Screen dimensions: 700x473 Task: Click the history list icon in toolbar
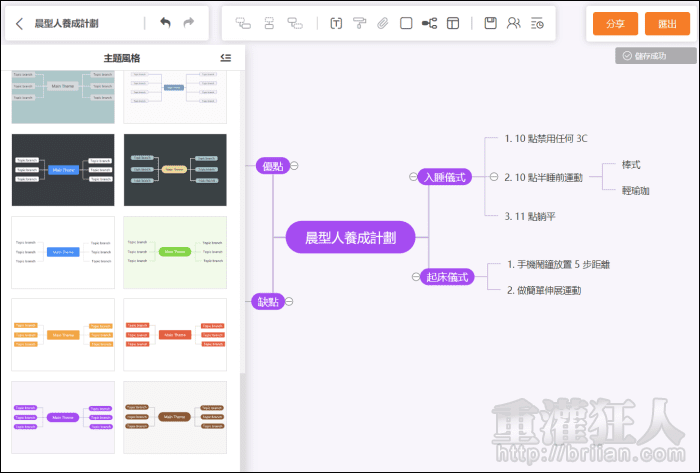tap(538, 23)
